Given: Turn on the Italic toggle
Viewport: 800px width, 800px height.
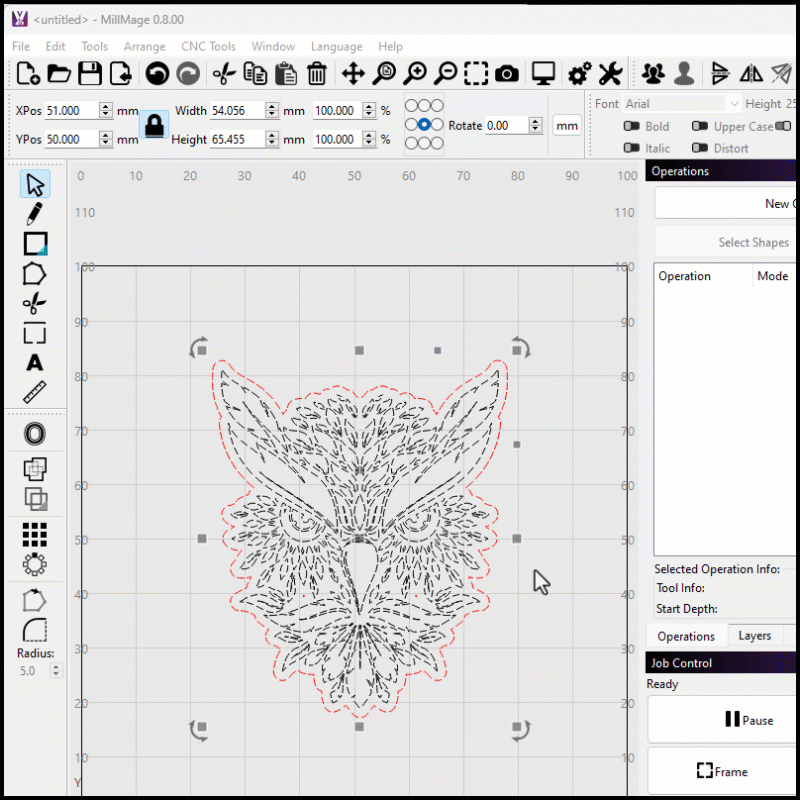Looking at the screenshot, I should click(632, 148).
